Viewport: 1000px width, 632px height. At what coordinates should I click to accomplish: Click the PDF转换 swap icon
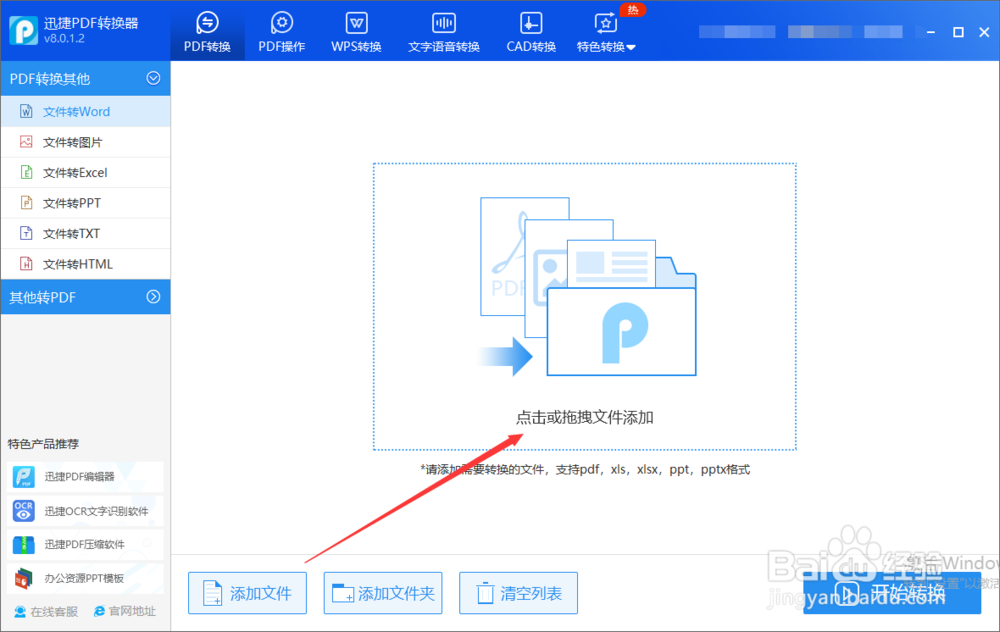point(207,23)
